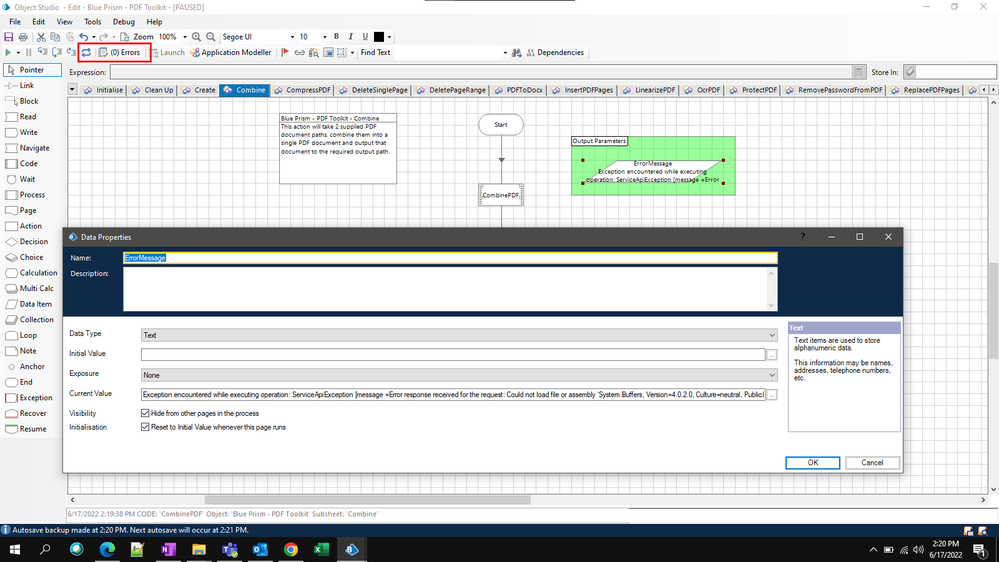Cancel the Data Properties dialog
Image resolution: width=999 pixels, height=562 pixels.
pos(872,463)
